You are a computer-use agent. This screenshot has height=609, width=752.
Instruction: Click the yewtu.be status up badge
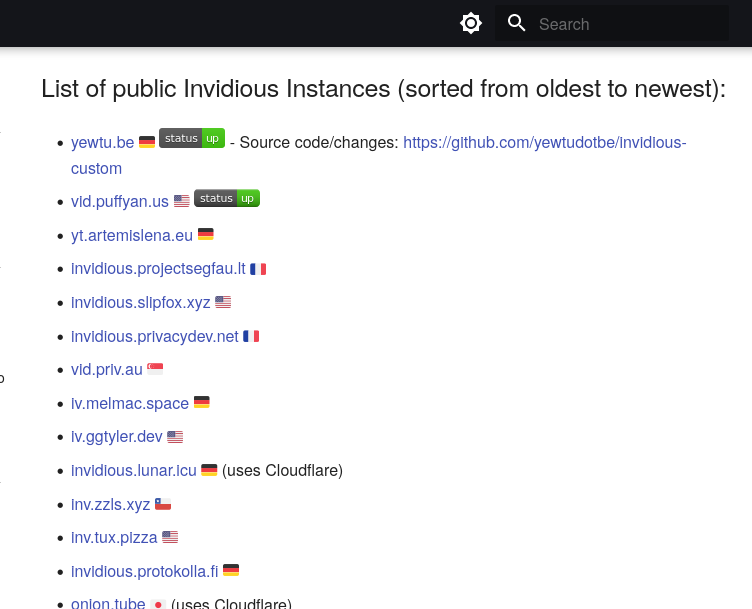coord(192,138)
